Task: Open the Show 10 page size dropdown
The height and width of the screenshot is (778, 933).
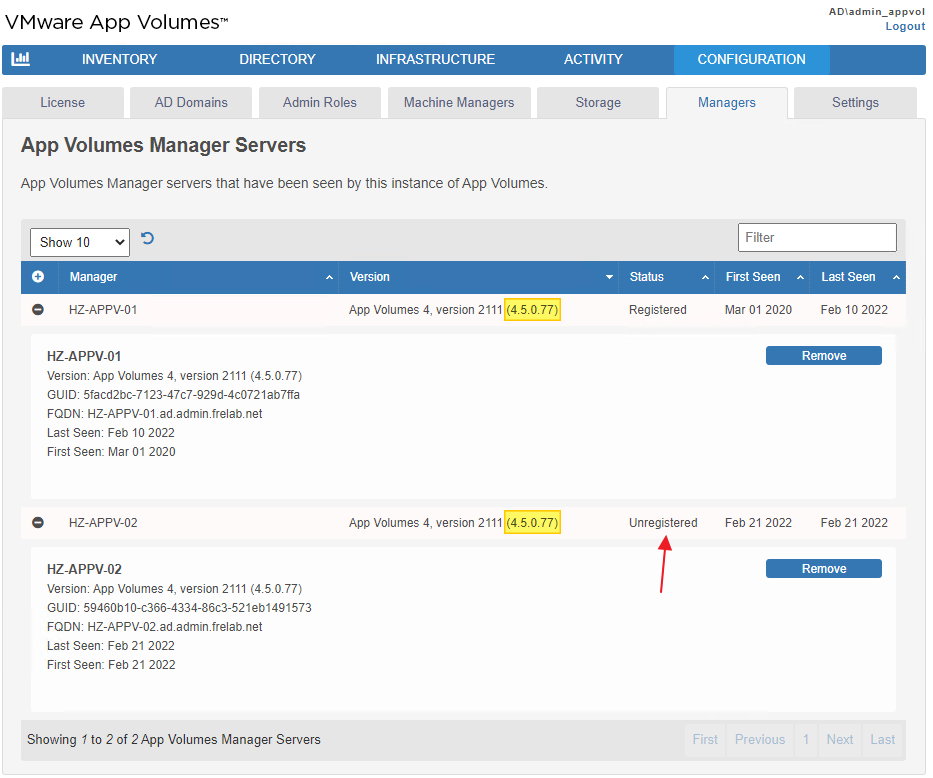Action: pyautogui.click(x=80, y=242)
